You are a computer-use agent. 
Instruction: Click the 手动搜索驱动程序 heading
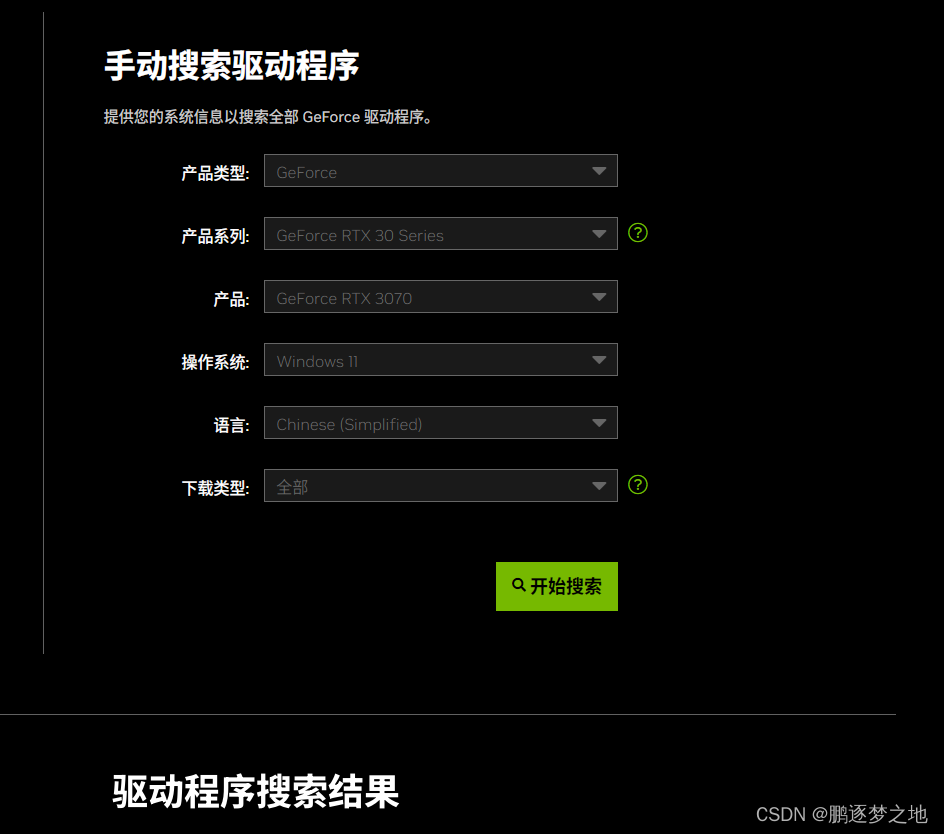coord(232,66)
